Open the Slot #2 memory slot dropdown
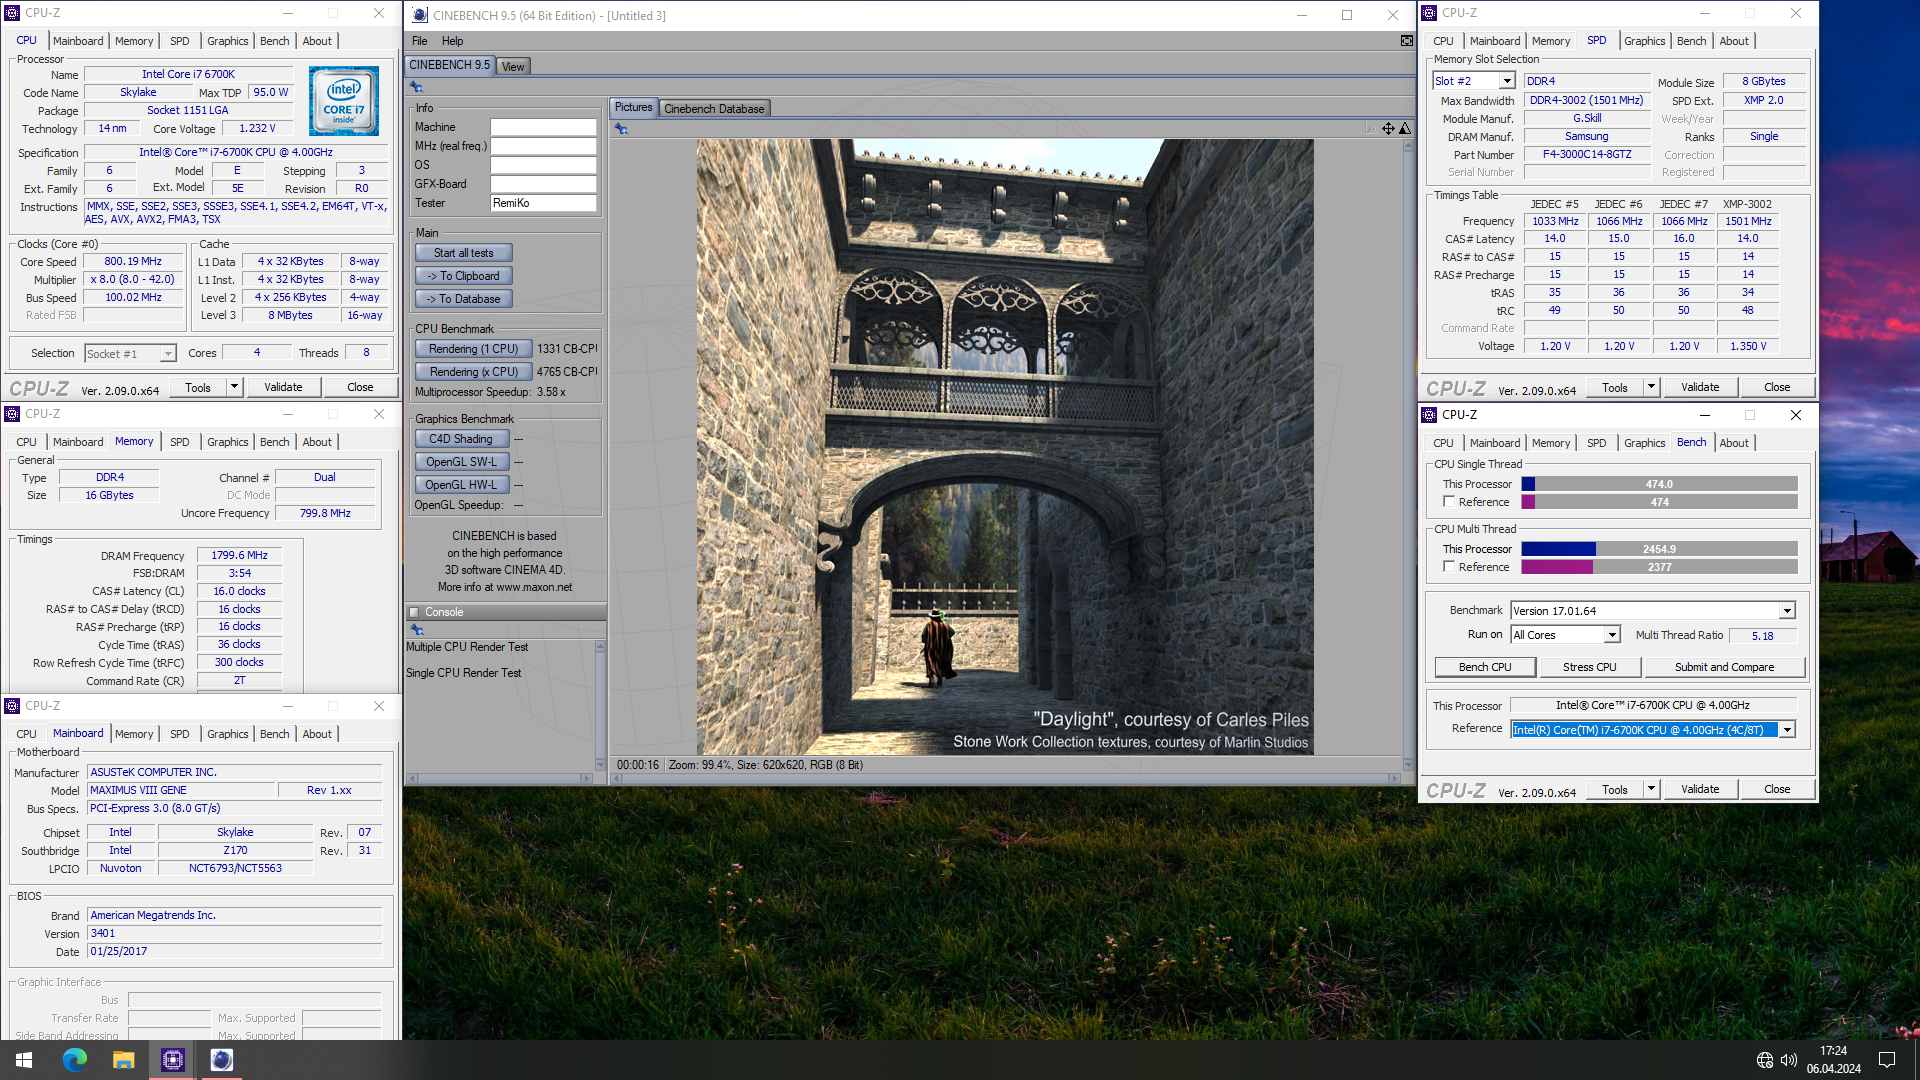The width and height of the screenshot is (1920, 1080). pos(1506,81)
